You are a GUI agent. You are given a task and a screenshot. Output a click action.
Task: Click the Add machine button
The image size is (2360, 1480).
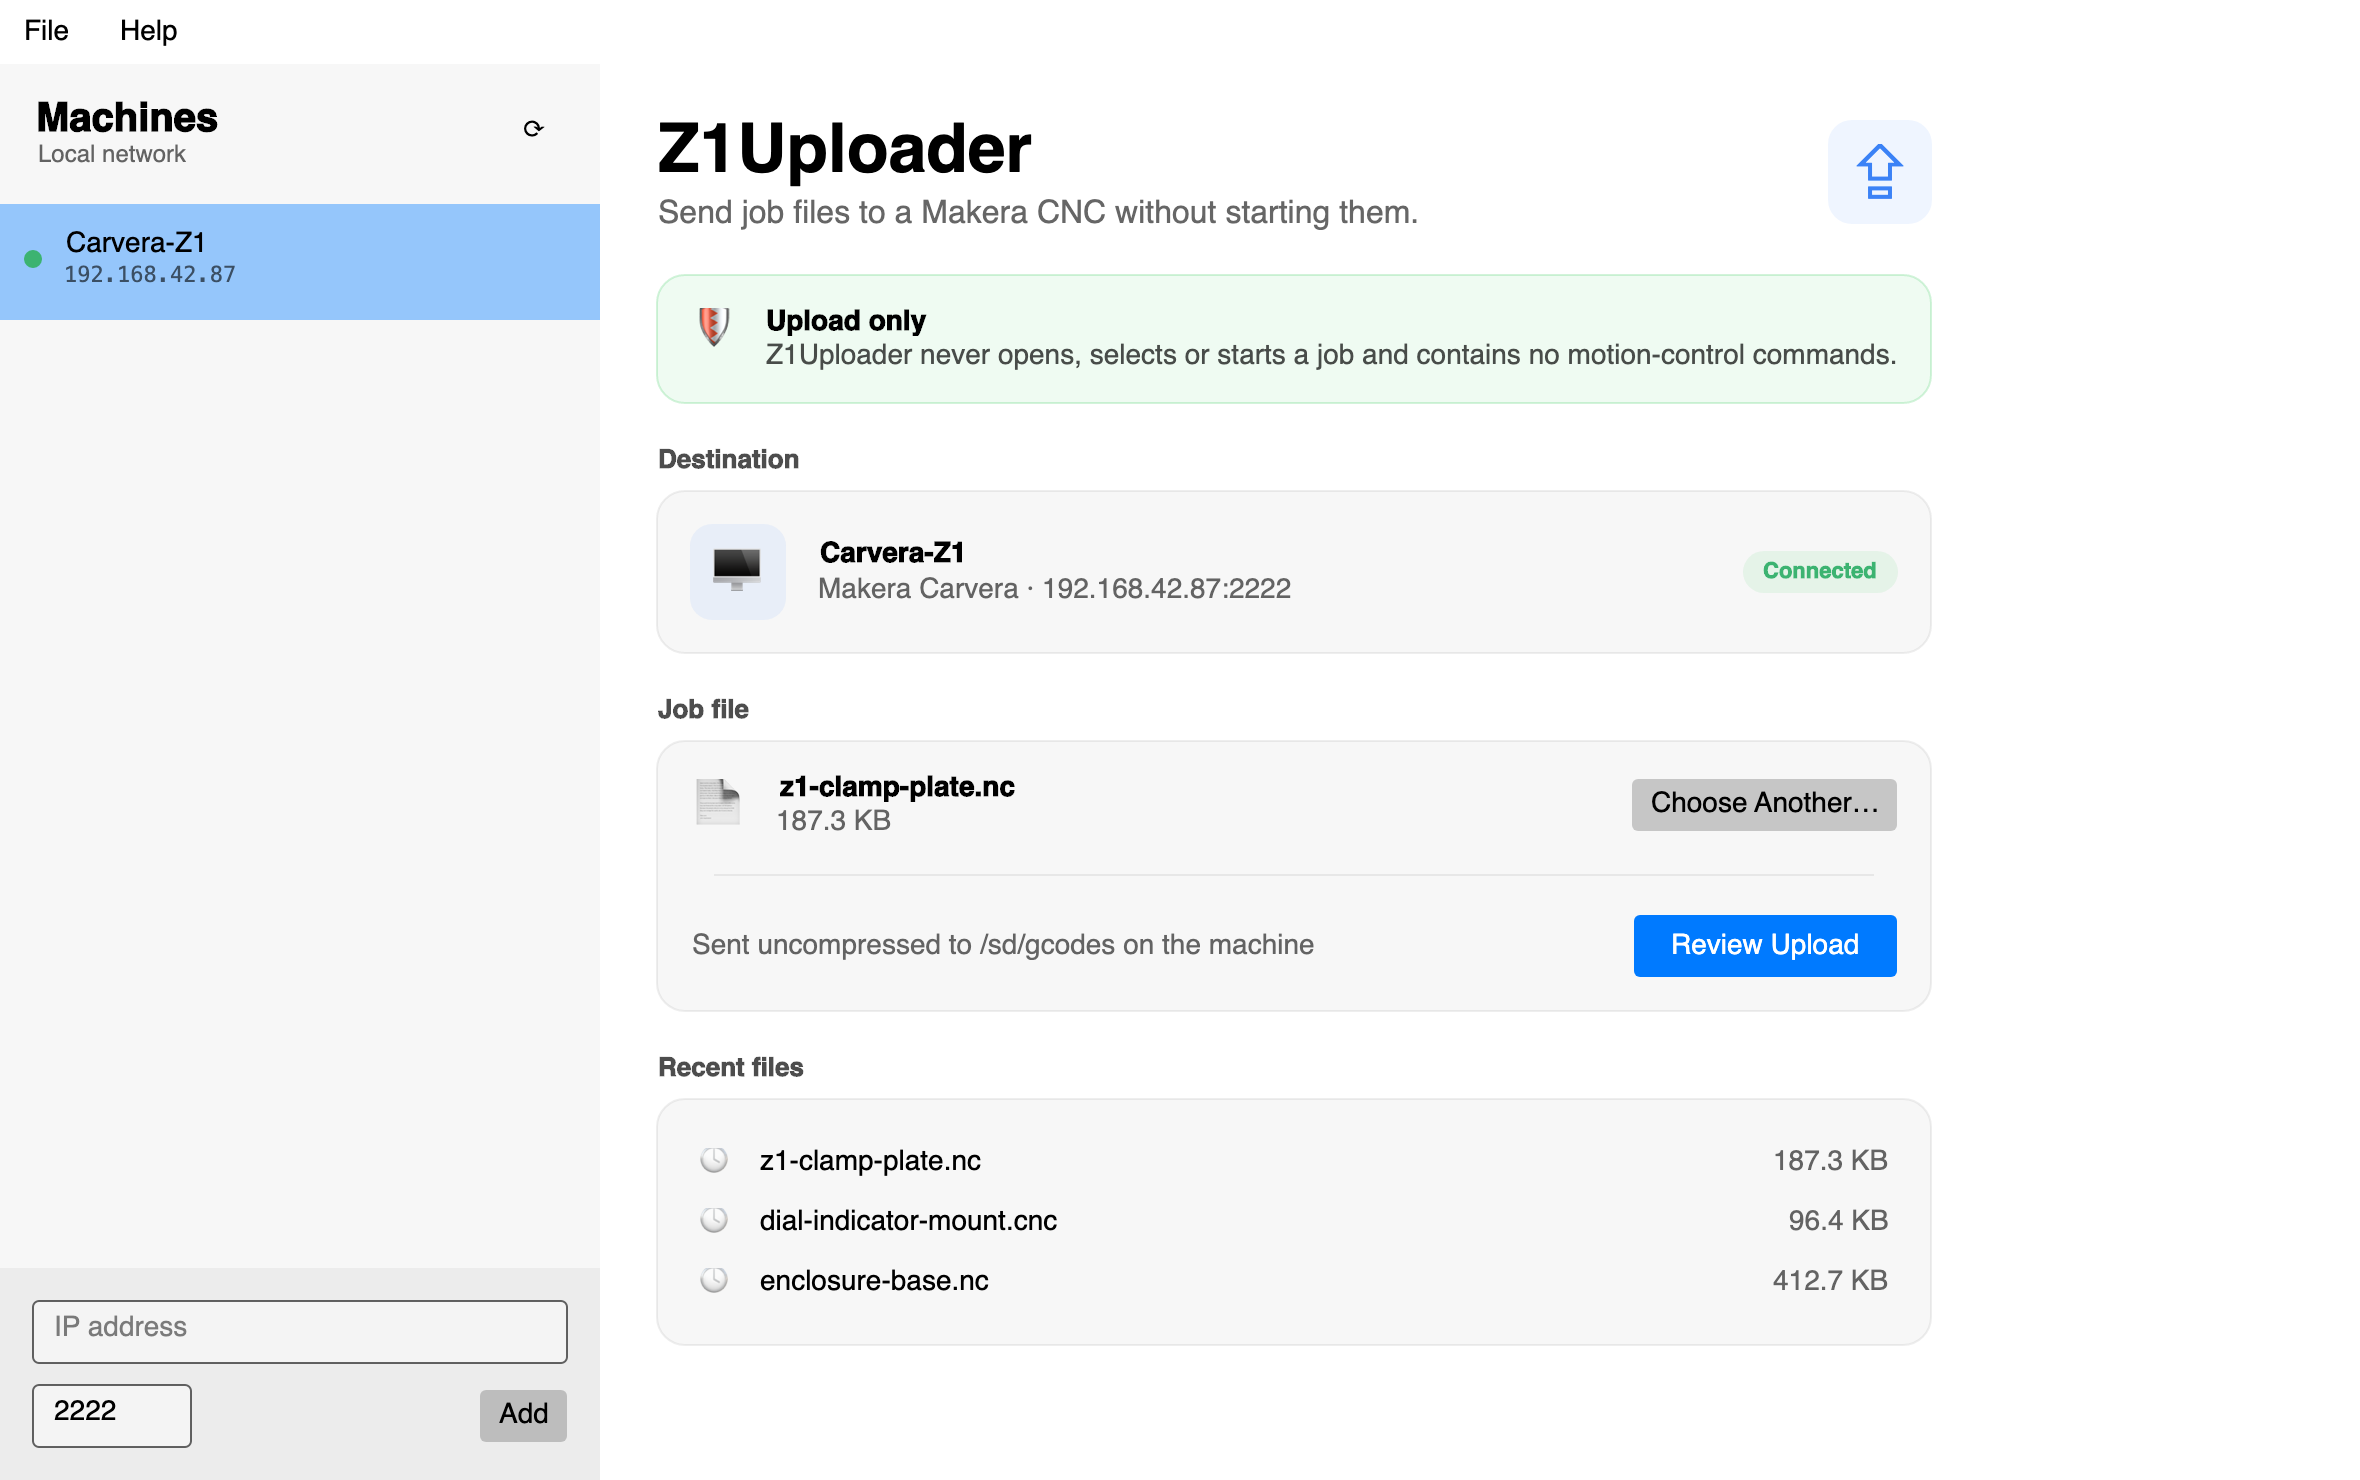pyautogui.click(x=523, y=1414)
